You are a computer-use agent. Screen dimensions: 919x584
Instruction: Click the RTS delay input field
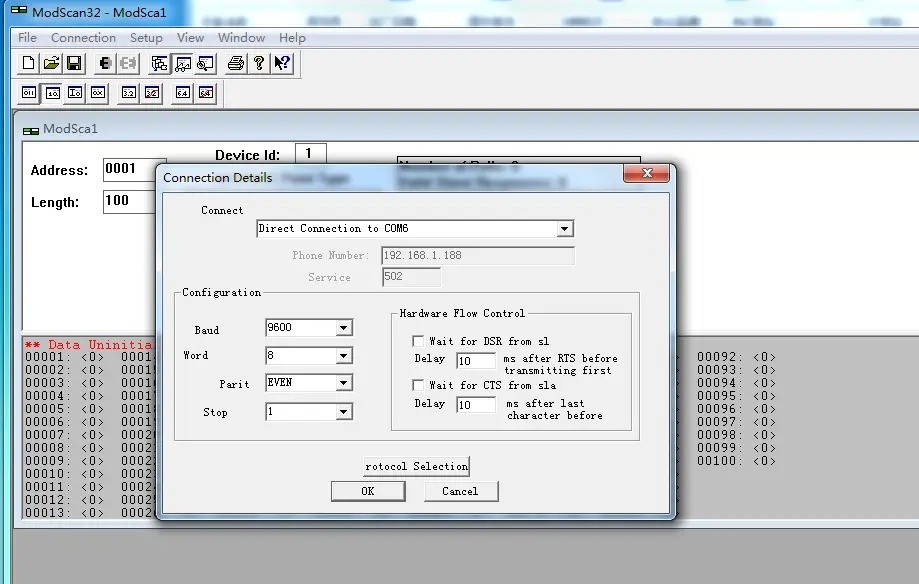476,361
